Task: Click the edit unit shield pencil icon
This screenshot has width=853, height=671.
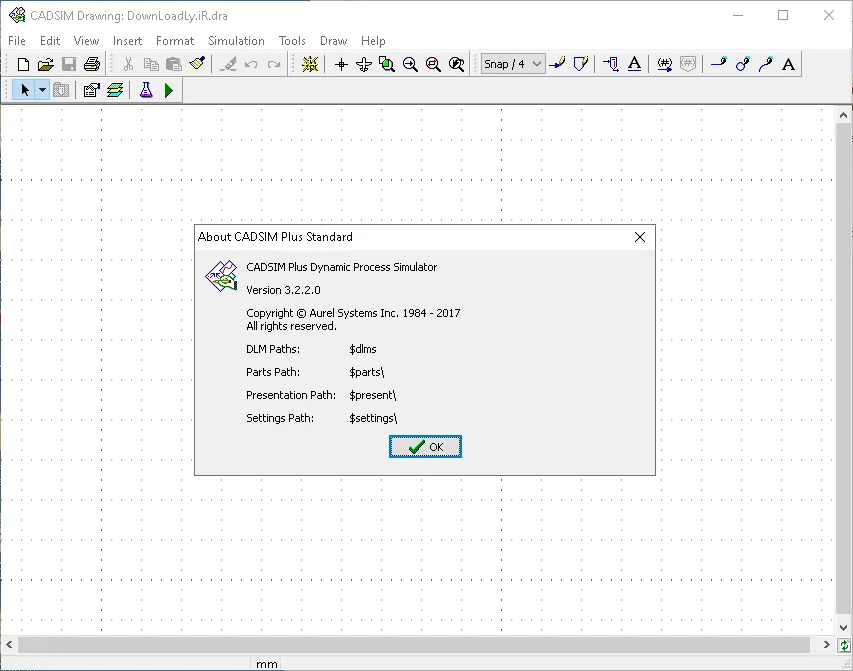Action: [x=580, y=64]
